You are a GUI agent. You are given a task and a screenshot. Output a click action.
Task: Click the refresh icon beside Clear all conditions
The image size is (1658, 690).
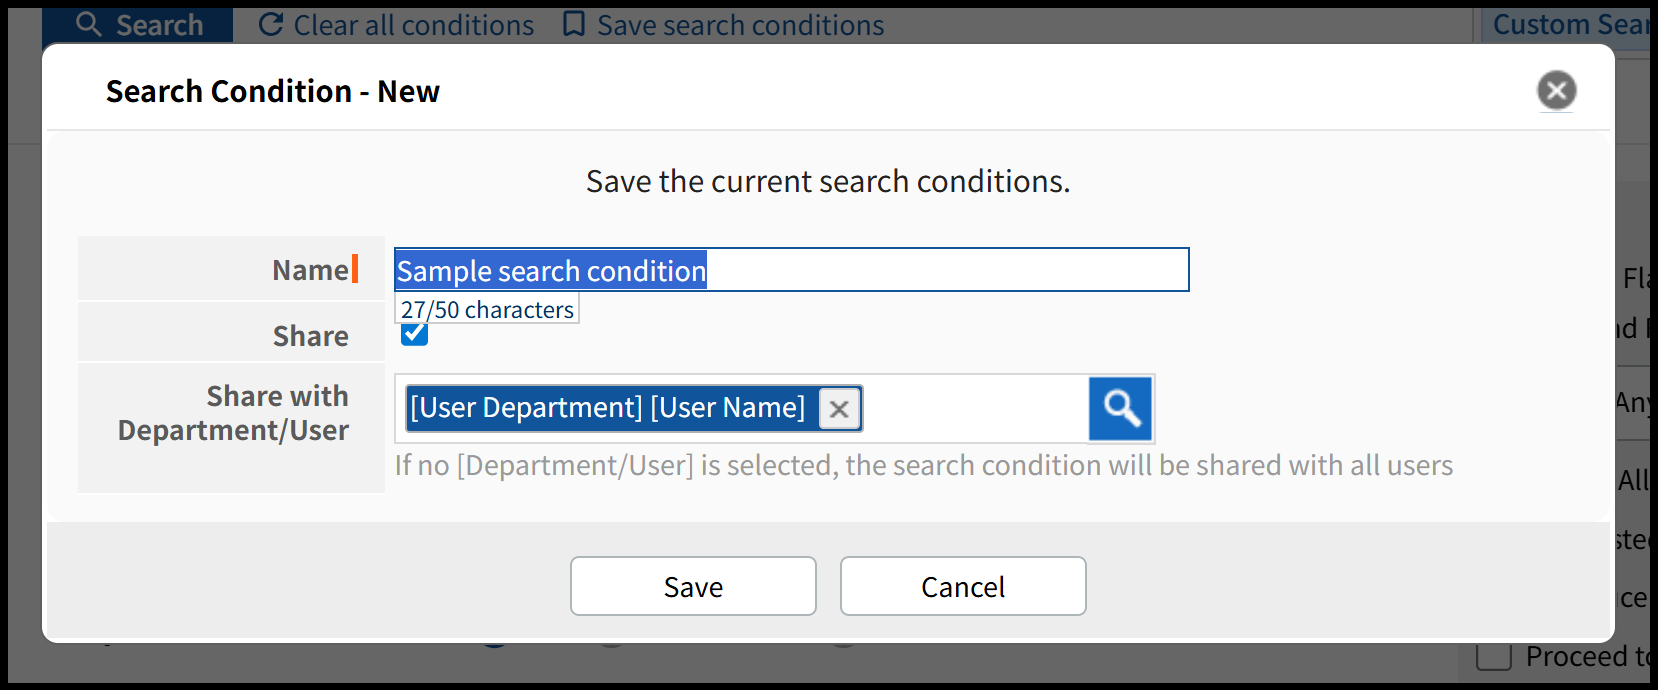[270, 24]
